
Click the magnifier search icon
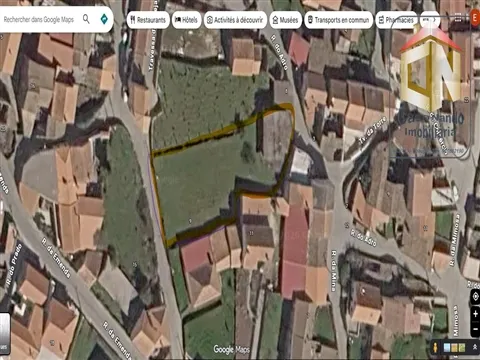click(x=86, y=19)
